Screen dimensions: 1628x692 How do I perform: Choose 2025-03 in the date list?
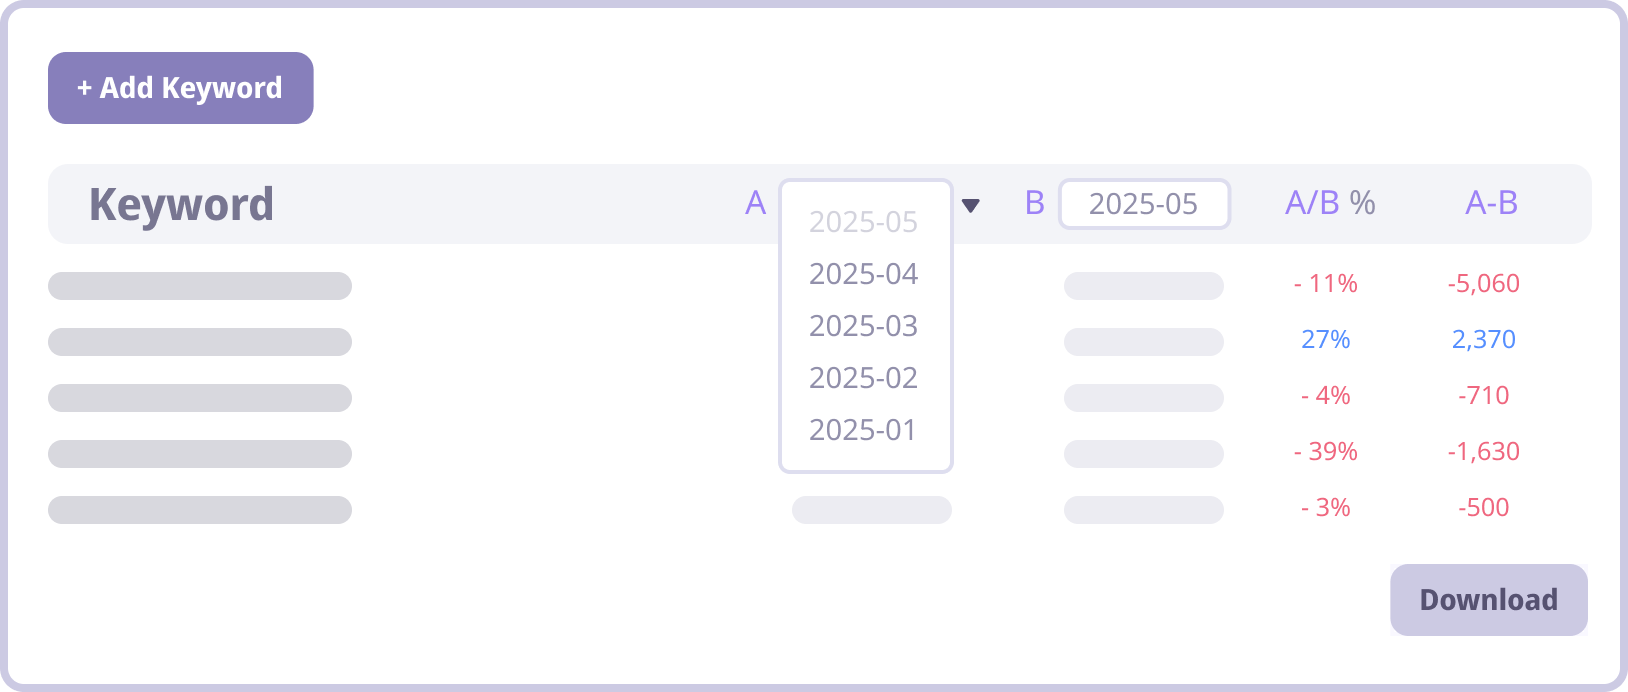click(x=864, y=326)
